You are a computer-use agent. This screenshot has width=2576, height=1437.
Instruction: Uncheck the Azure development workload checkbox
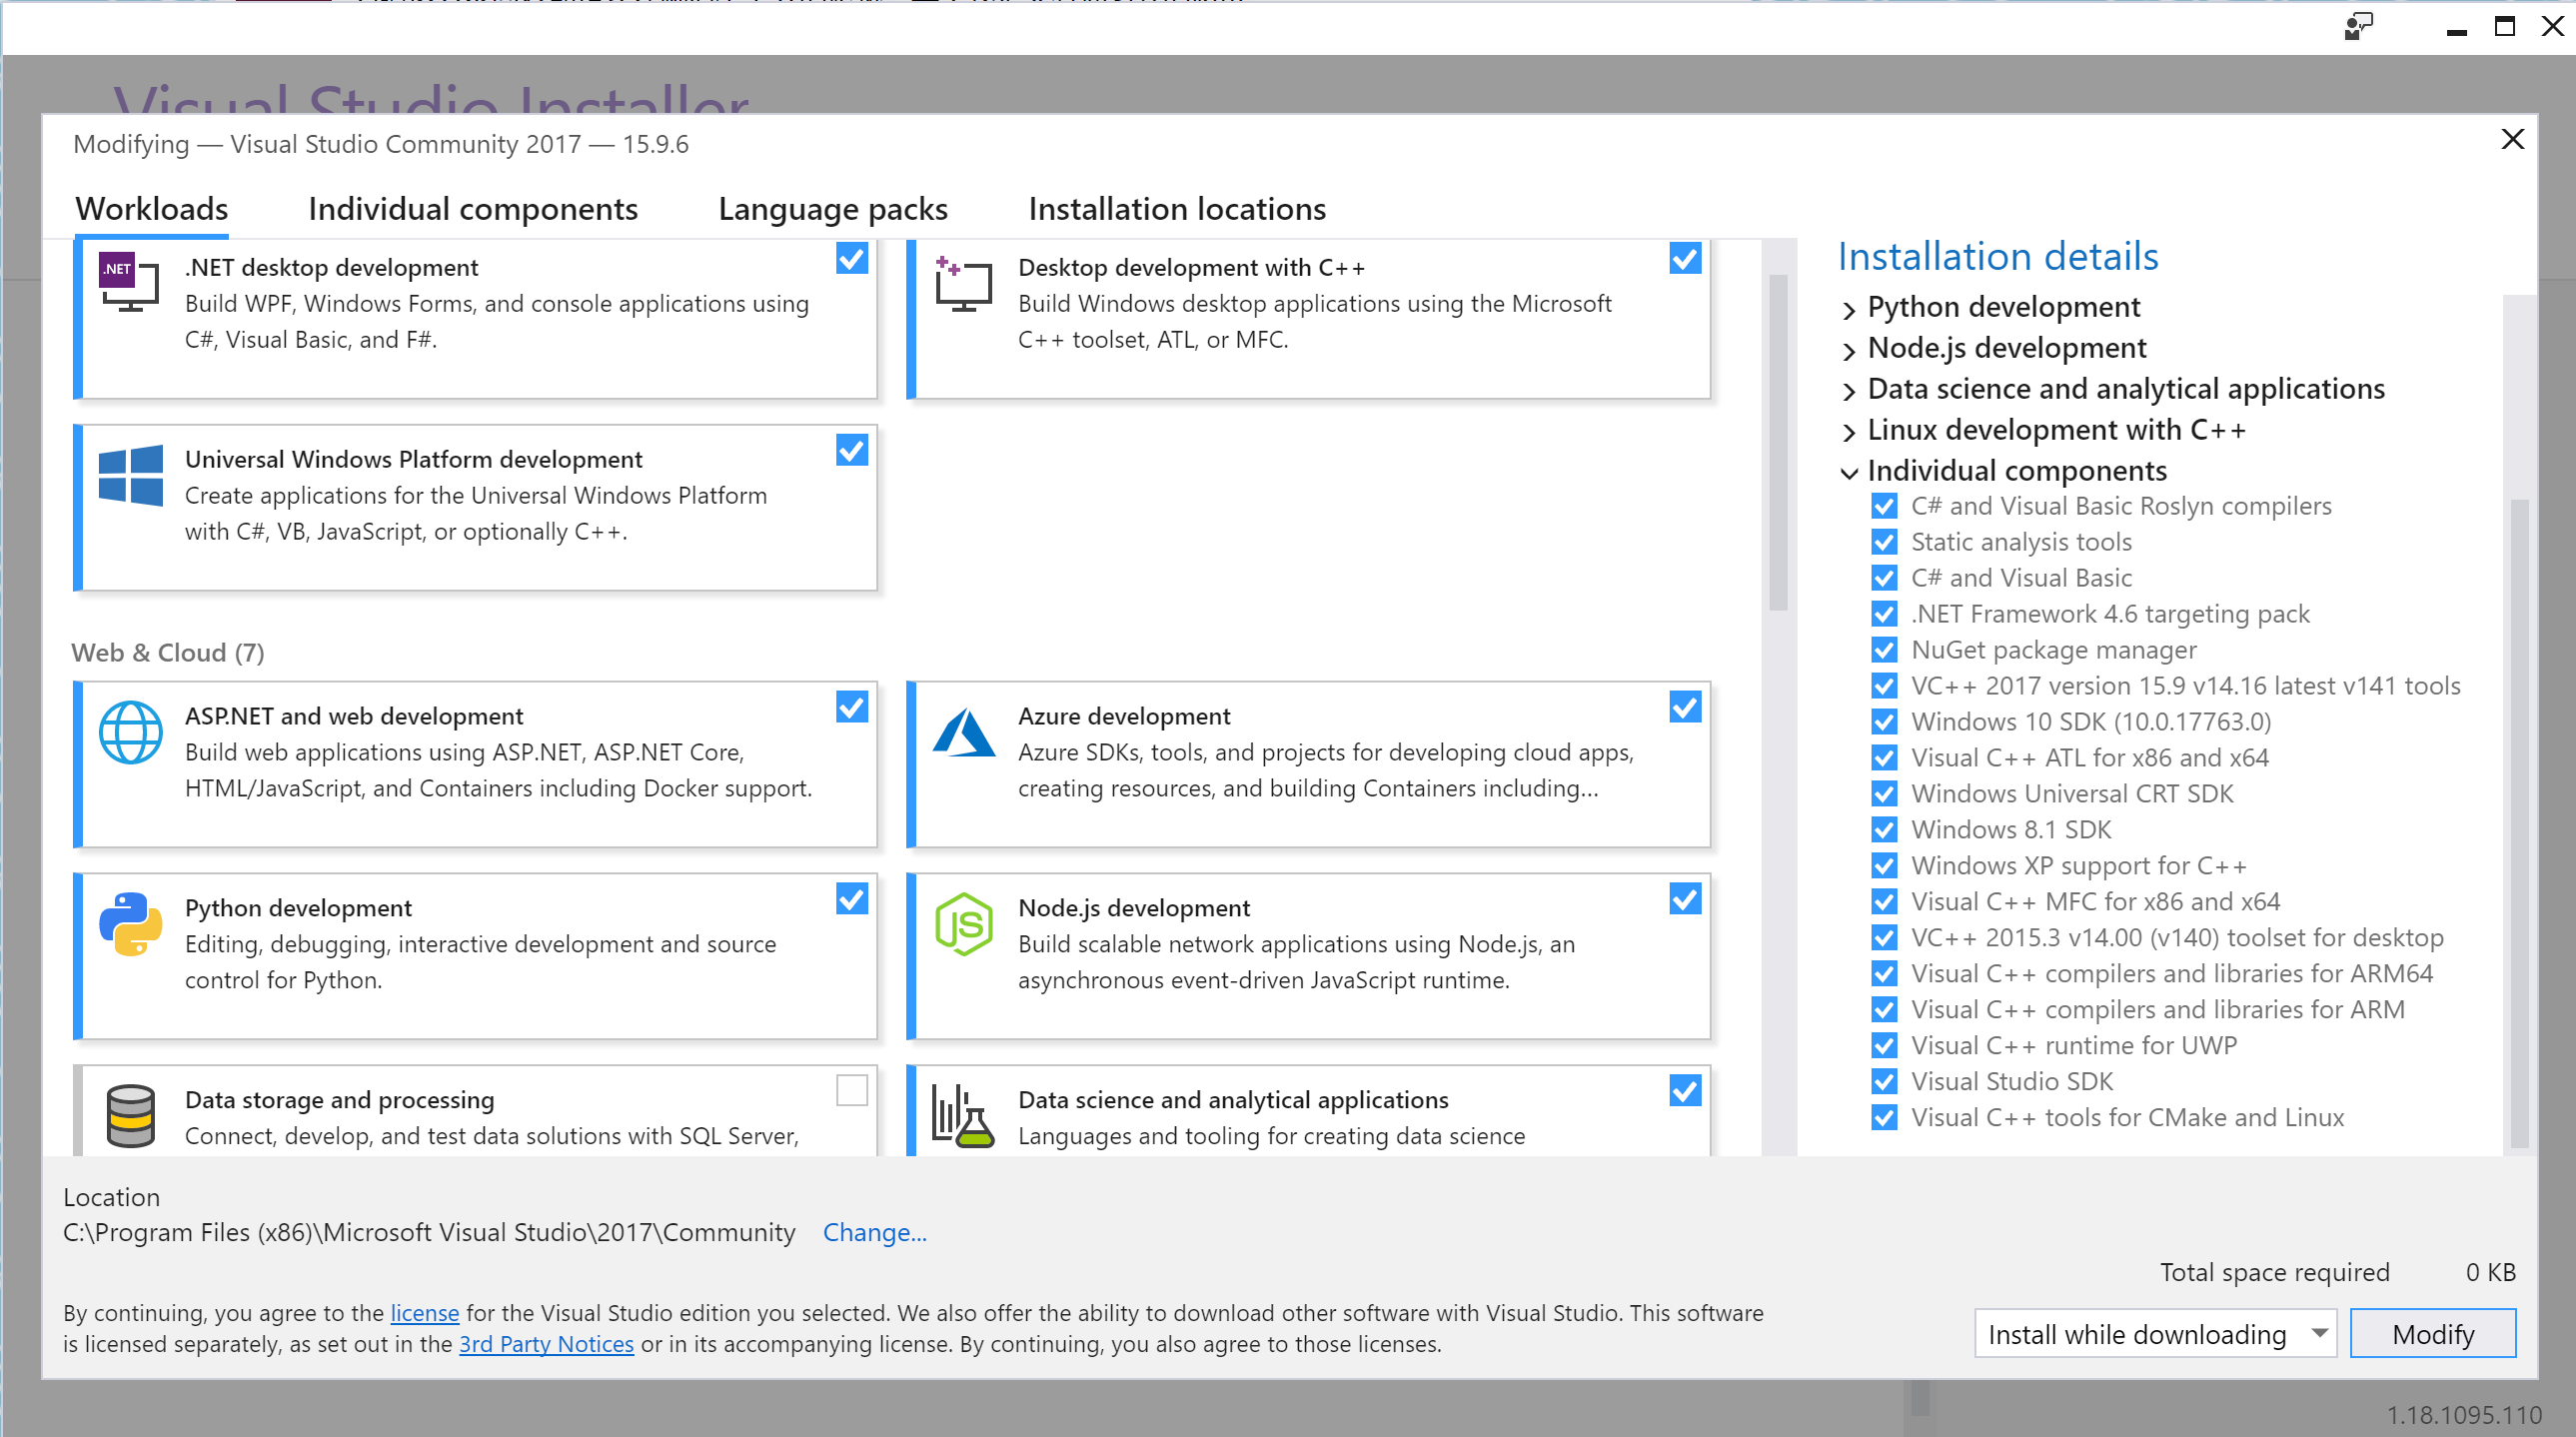click(x=1684, y=707)
